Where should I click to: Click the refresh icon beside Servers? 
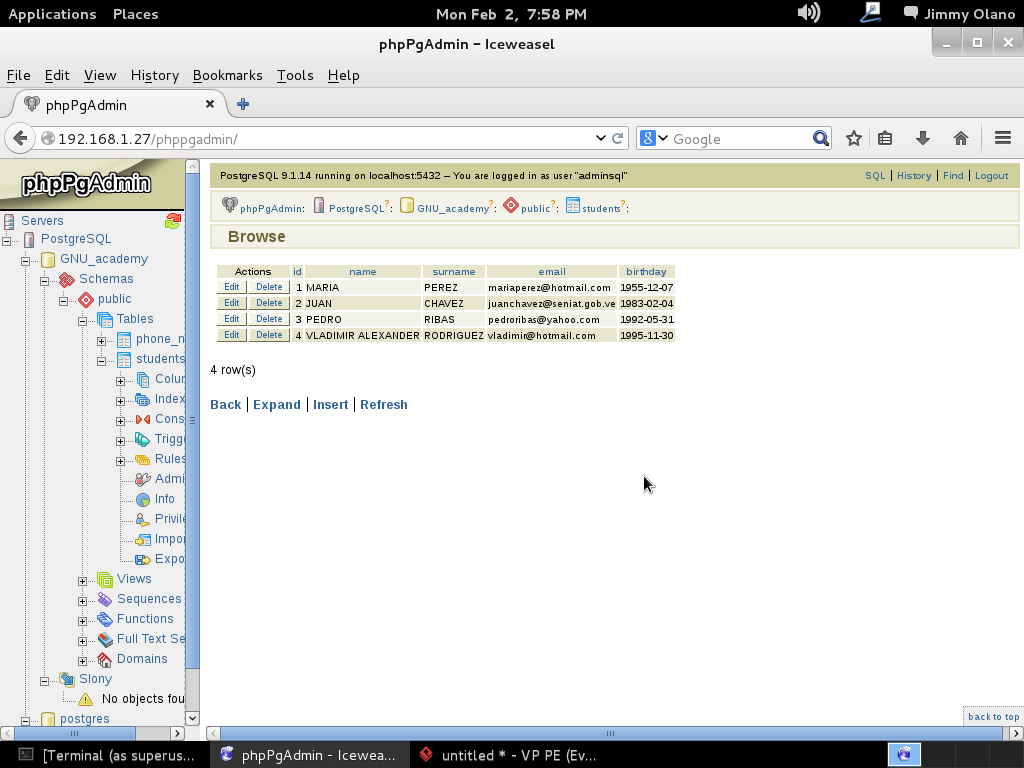(173, 221)
